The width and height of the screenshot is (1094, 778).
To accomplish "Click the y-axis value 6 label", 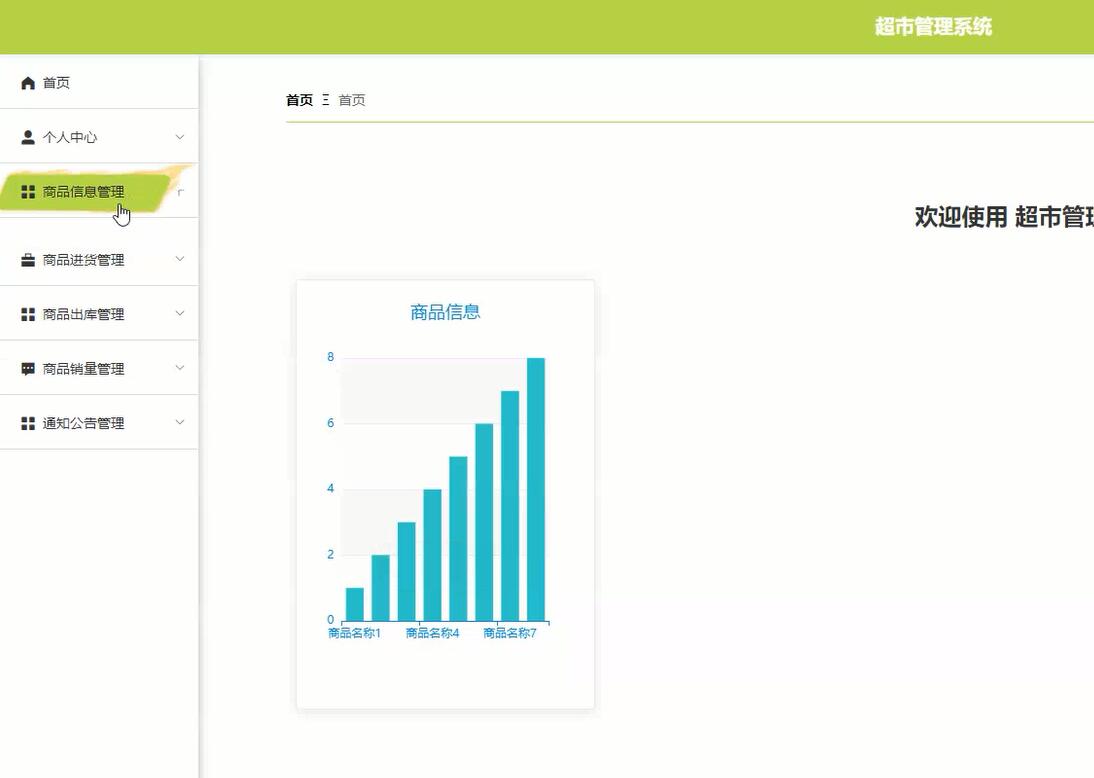I will coord(331,423).
